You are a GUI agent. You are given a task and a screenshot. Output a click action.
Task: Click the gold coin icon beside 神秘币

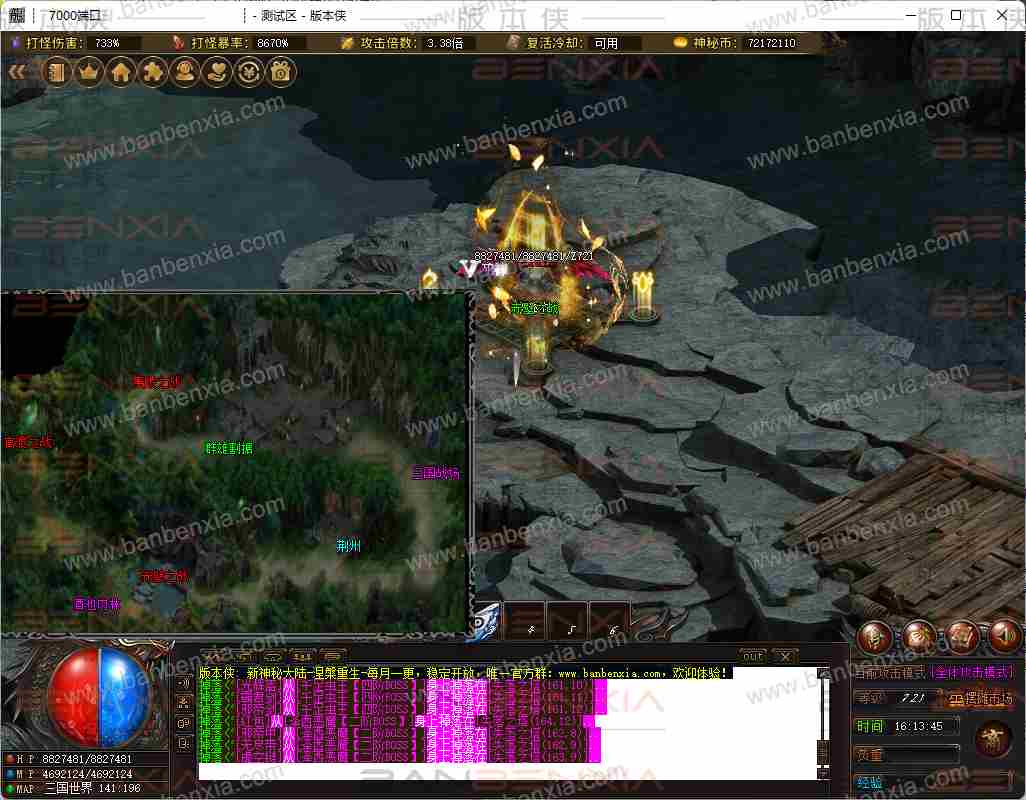coord(681,43)
